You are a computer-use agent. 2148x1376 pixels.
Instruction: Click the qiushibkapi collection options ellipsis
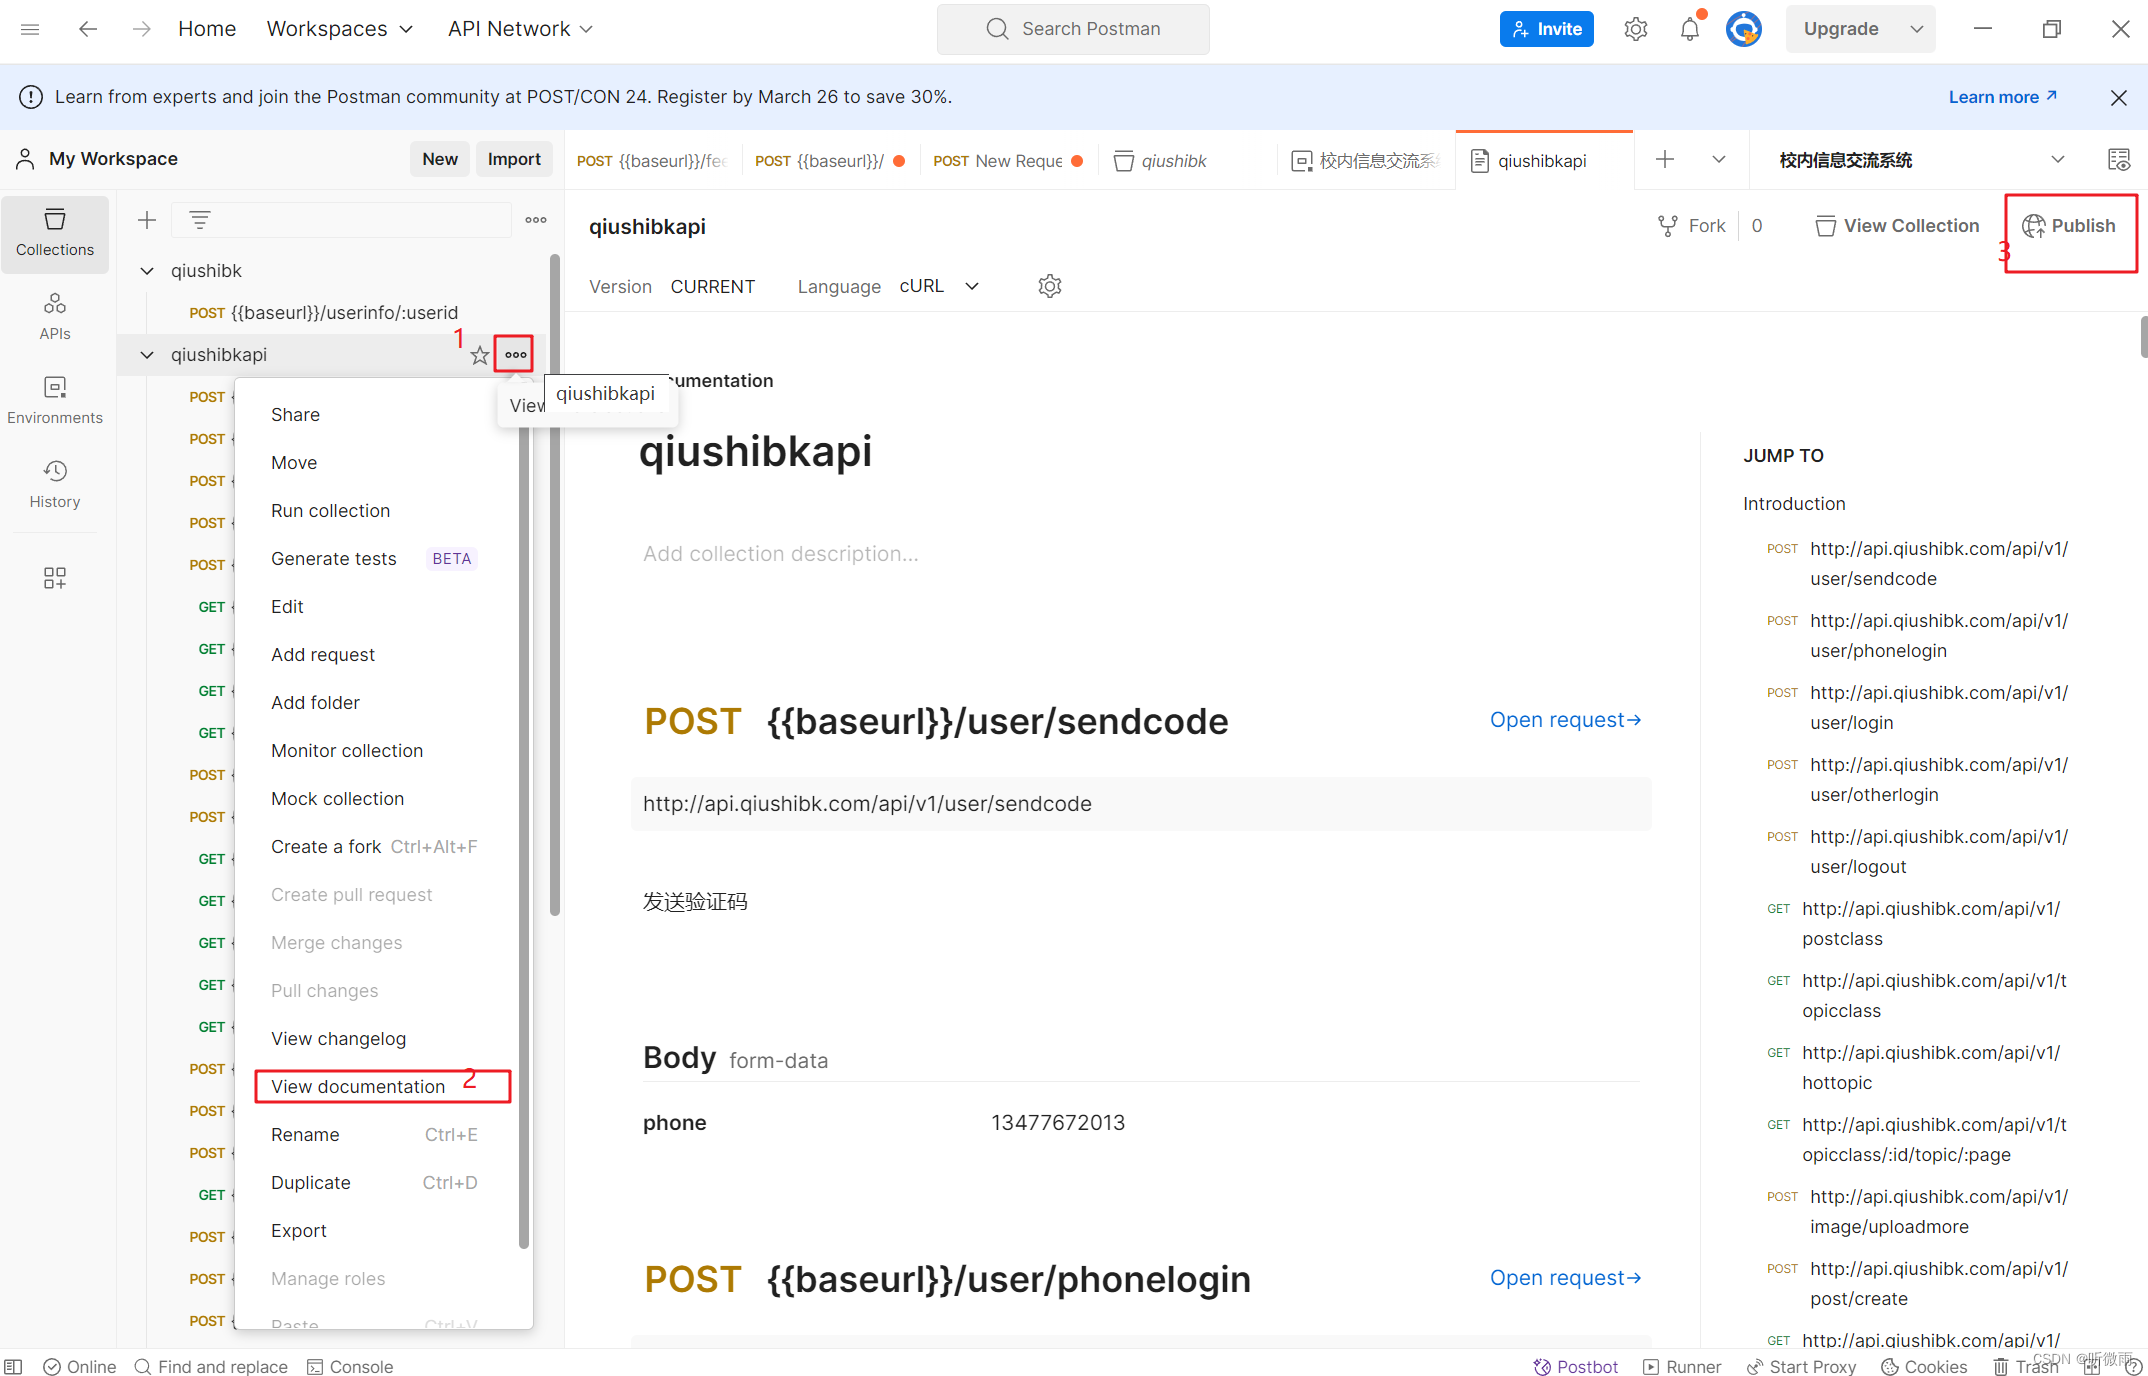click(516, 355)
